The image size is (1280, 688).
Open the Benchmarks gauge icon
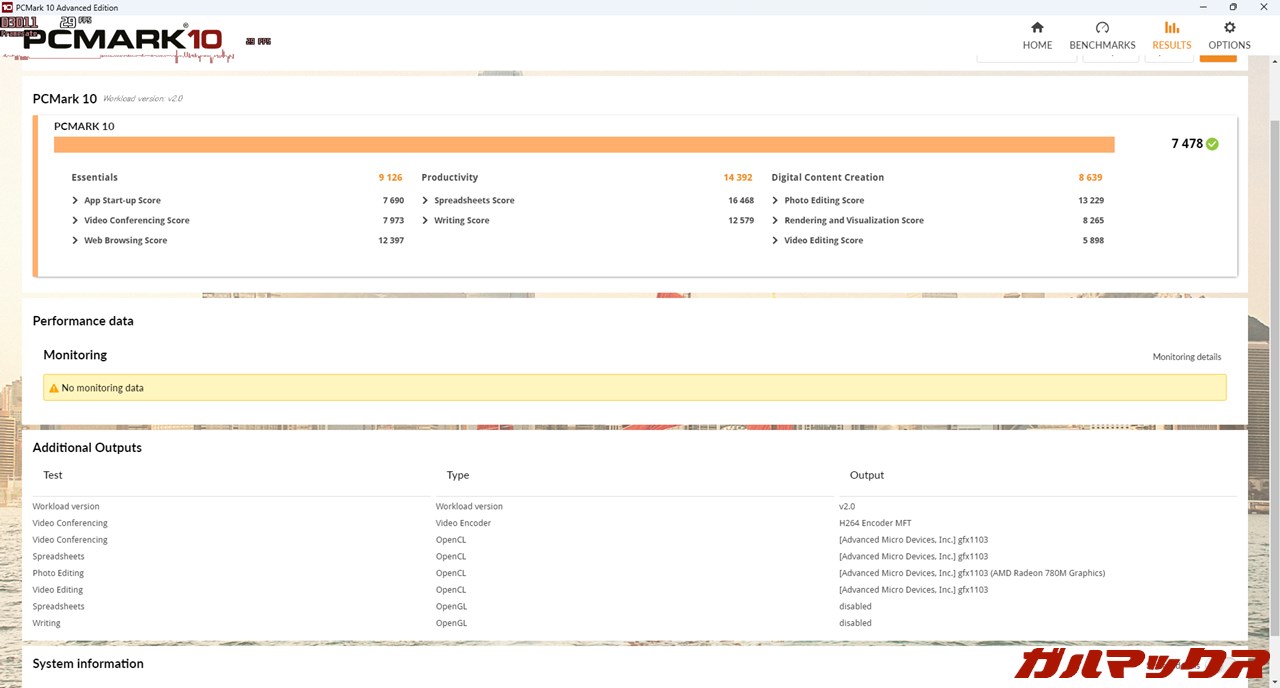(1102, 28)
